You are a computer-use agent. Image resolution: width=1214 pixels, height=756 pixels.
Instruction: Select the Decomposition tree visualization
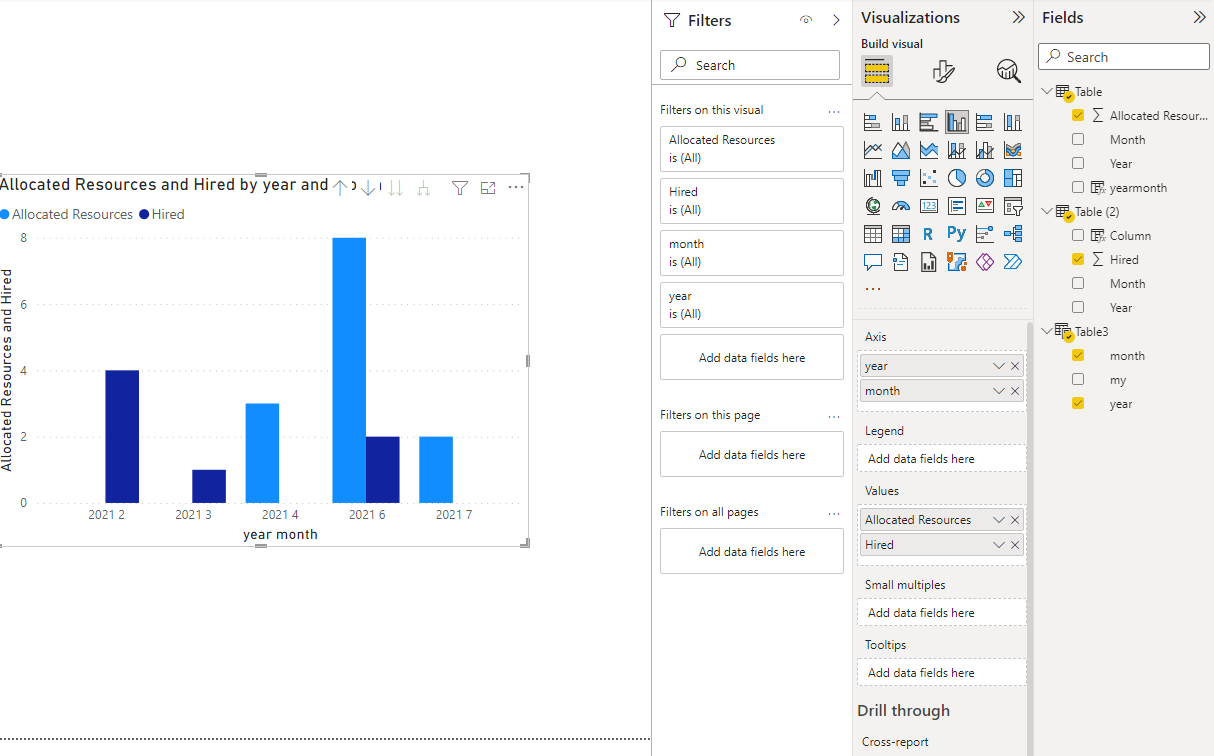(1013, 234)
